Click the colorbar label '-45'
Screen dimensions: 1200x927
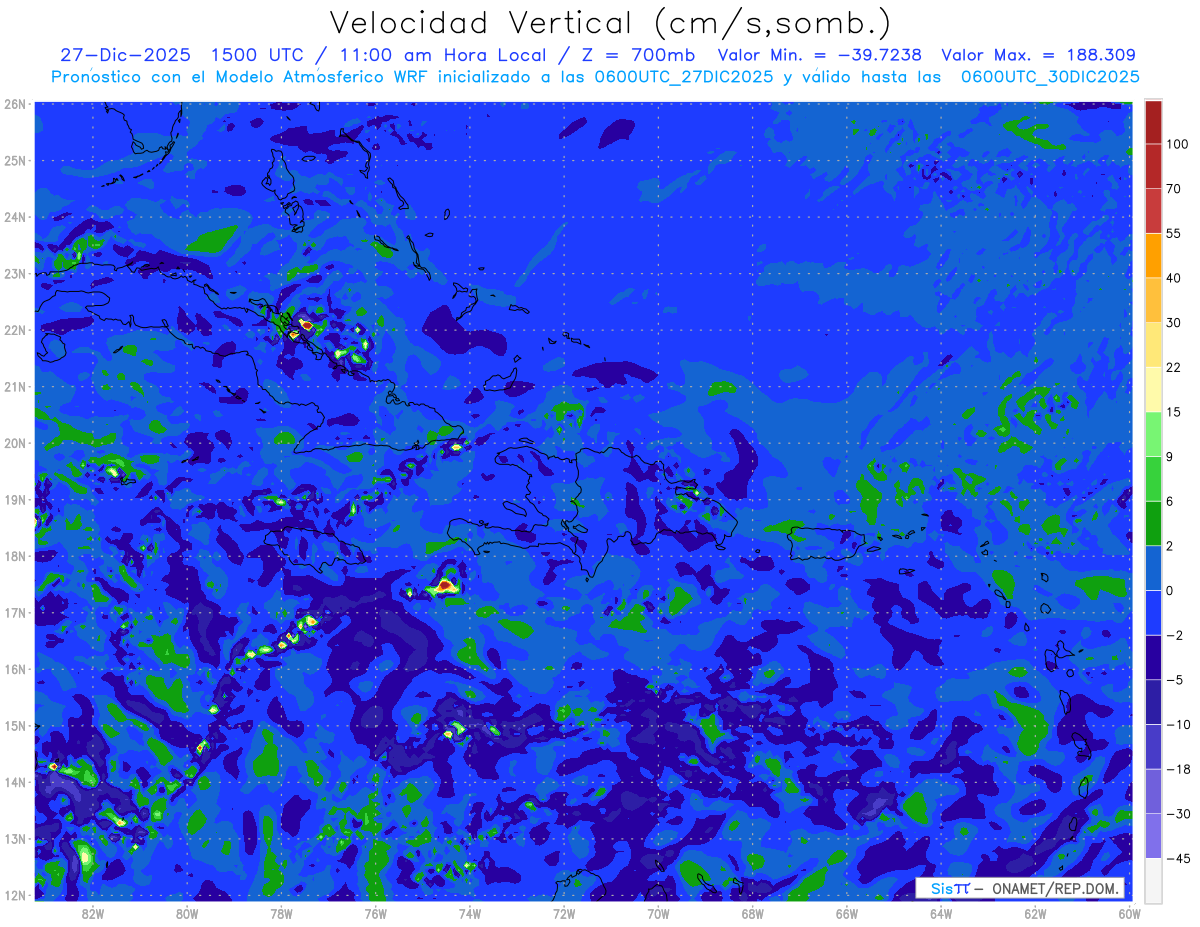tap(1178, 858)
